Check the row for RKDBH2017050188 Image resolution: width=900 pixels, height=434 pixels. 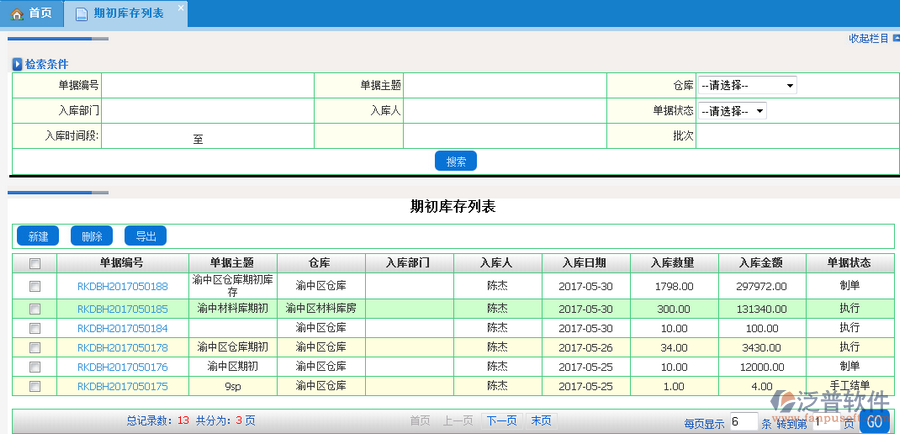click(35, 286)
